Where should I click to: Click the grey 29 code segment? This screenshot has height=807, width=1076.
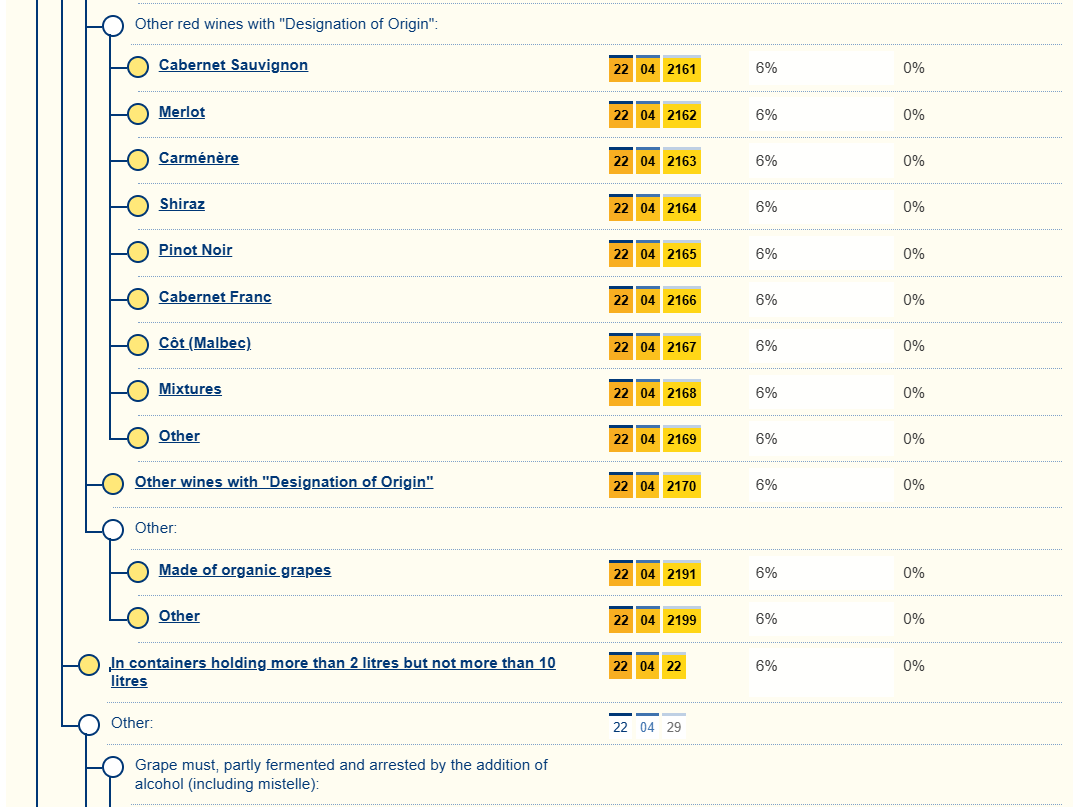(x=674, y=727)
